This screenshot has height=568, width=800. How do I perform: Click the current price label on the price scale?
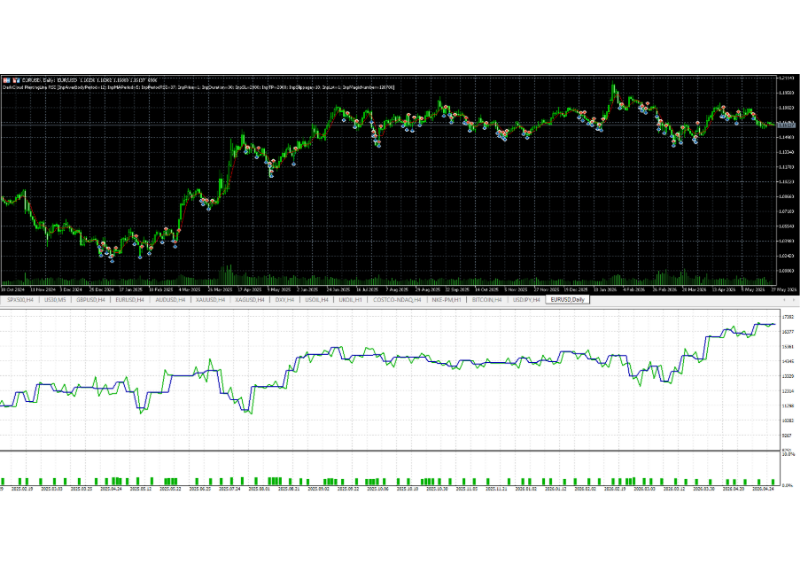[787, 125]
